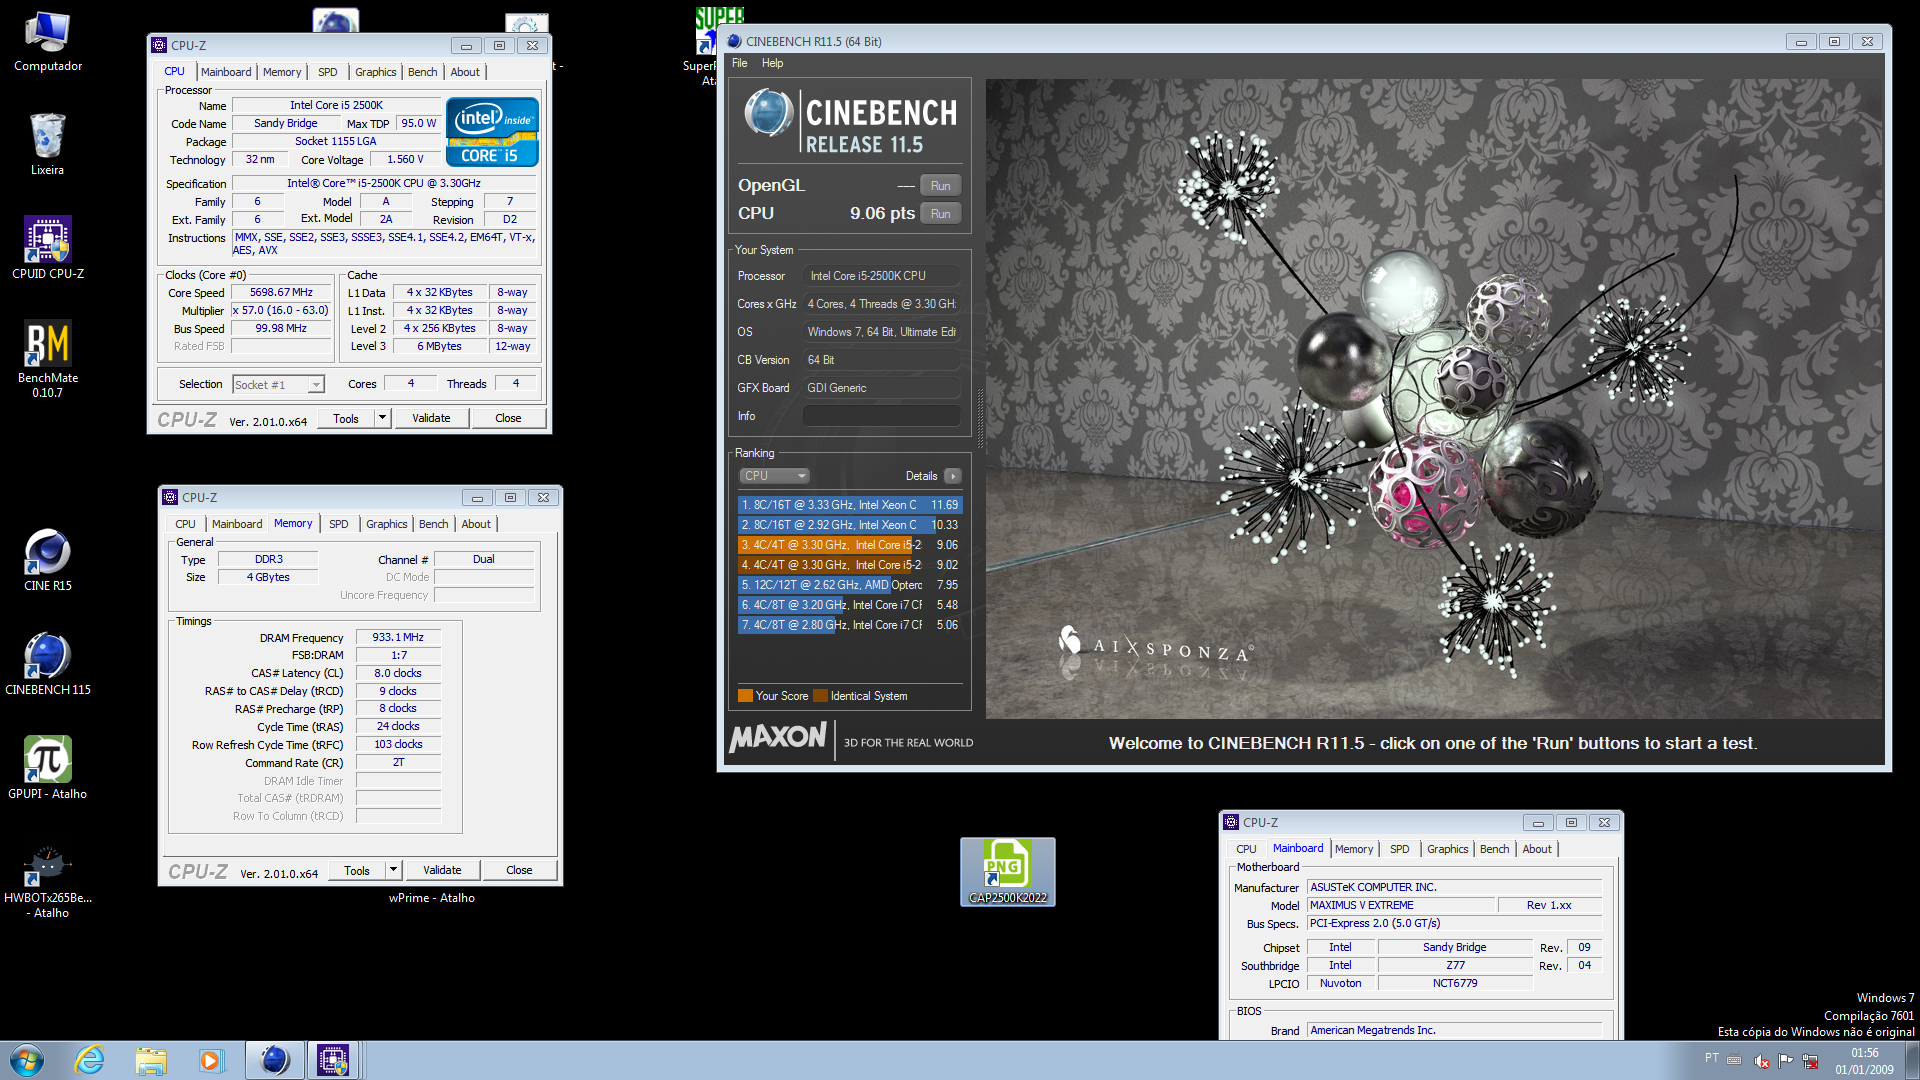Open the CPU ranking type dropdown
This screenshot has width=1920, height=1080.
coord(774,476)
